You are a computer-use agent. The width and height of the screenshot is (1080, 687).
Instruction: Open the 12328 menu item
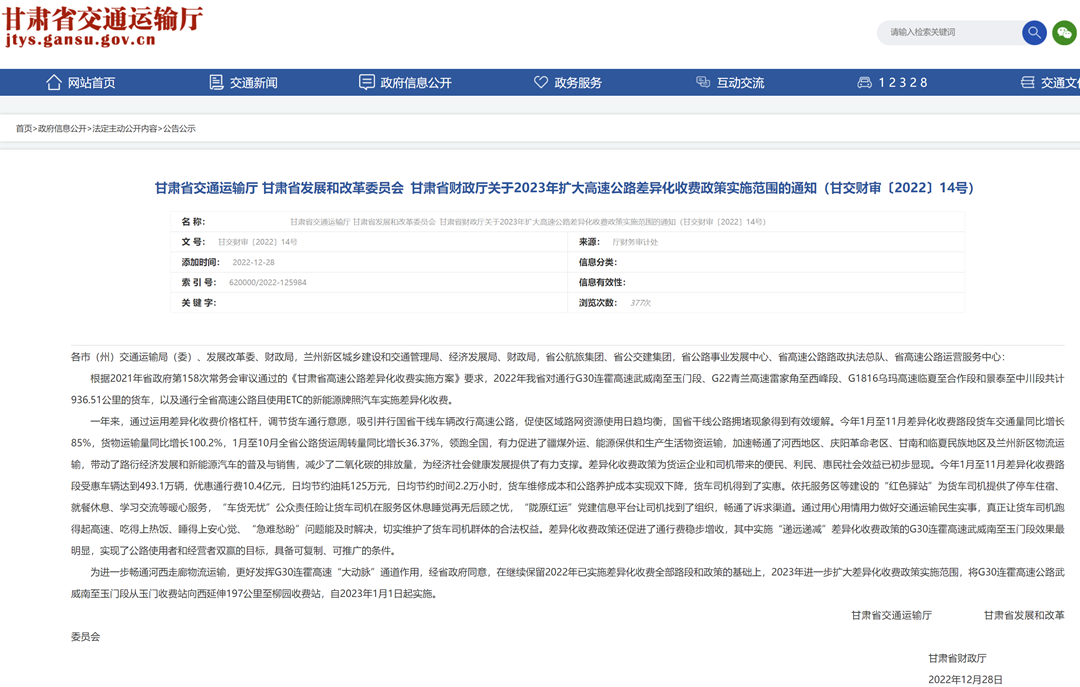pyautogui.click(x=903, y=83)
